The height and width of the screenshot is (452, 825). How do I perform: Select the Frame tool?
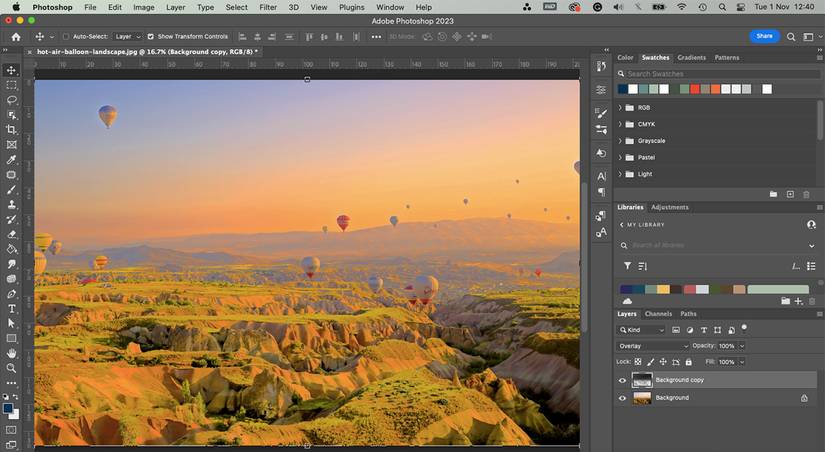(x=11, y=145)
